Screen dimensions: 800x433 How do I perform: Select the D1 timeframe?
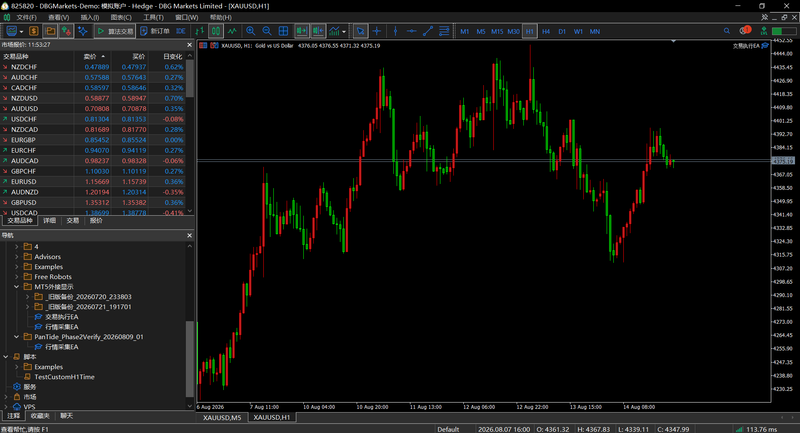click(x=562, y=32)
